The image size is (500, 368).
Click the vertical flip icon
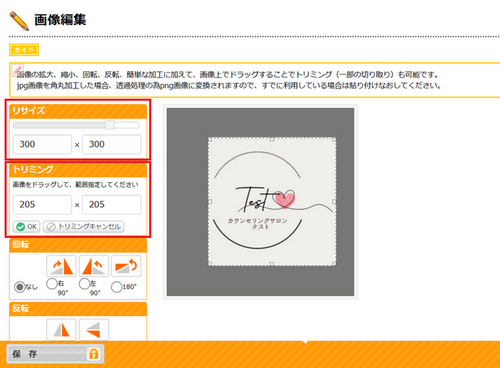[x=94, y=329]
